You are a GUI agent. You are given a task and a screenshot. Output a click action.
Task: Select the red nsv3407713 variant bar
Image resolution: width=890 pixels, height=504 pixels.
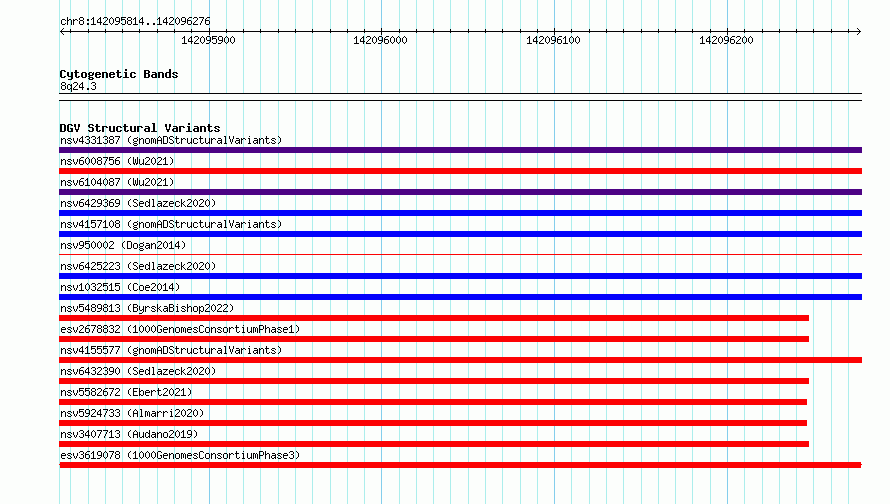click(x=434, y=444)
